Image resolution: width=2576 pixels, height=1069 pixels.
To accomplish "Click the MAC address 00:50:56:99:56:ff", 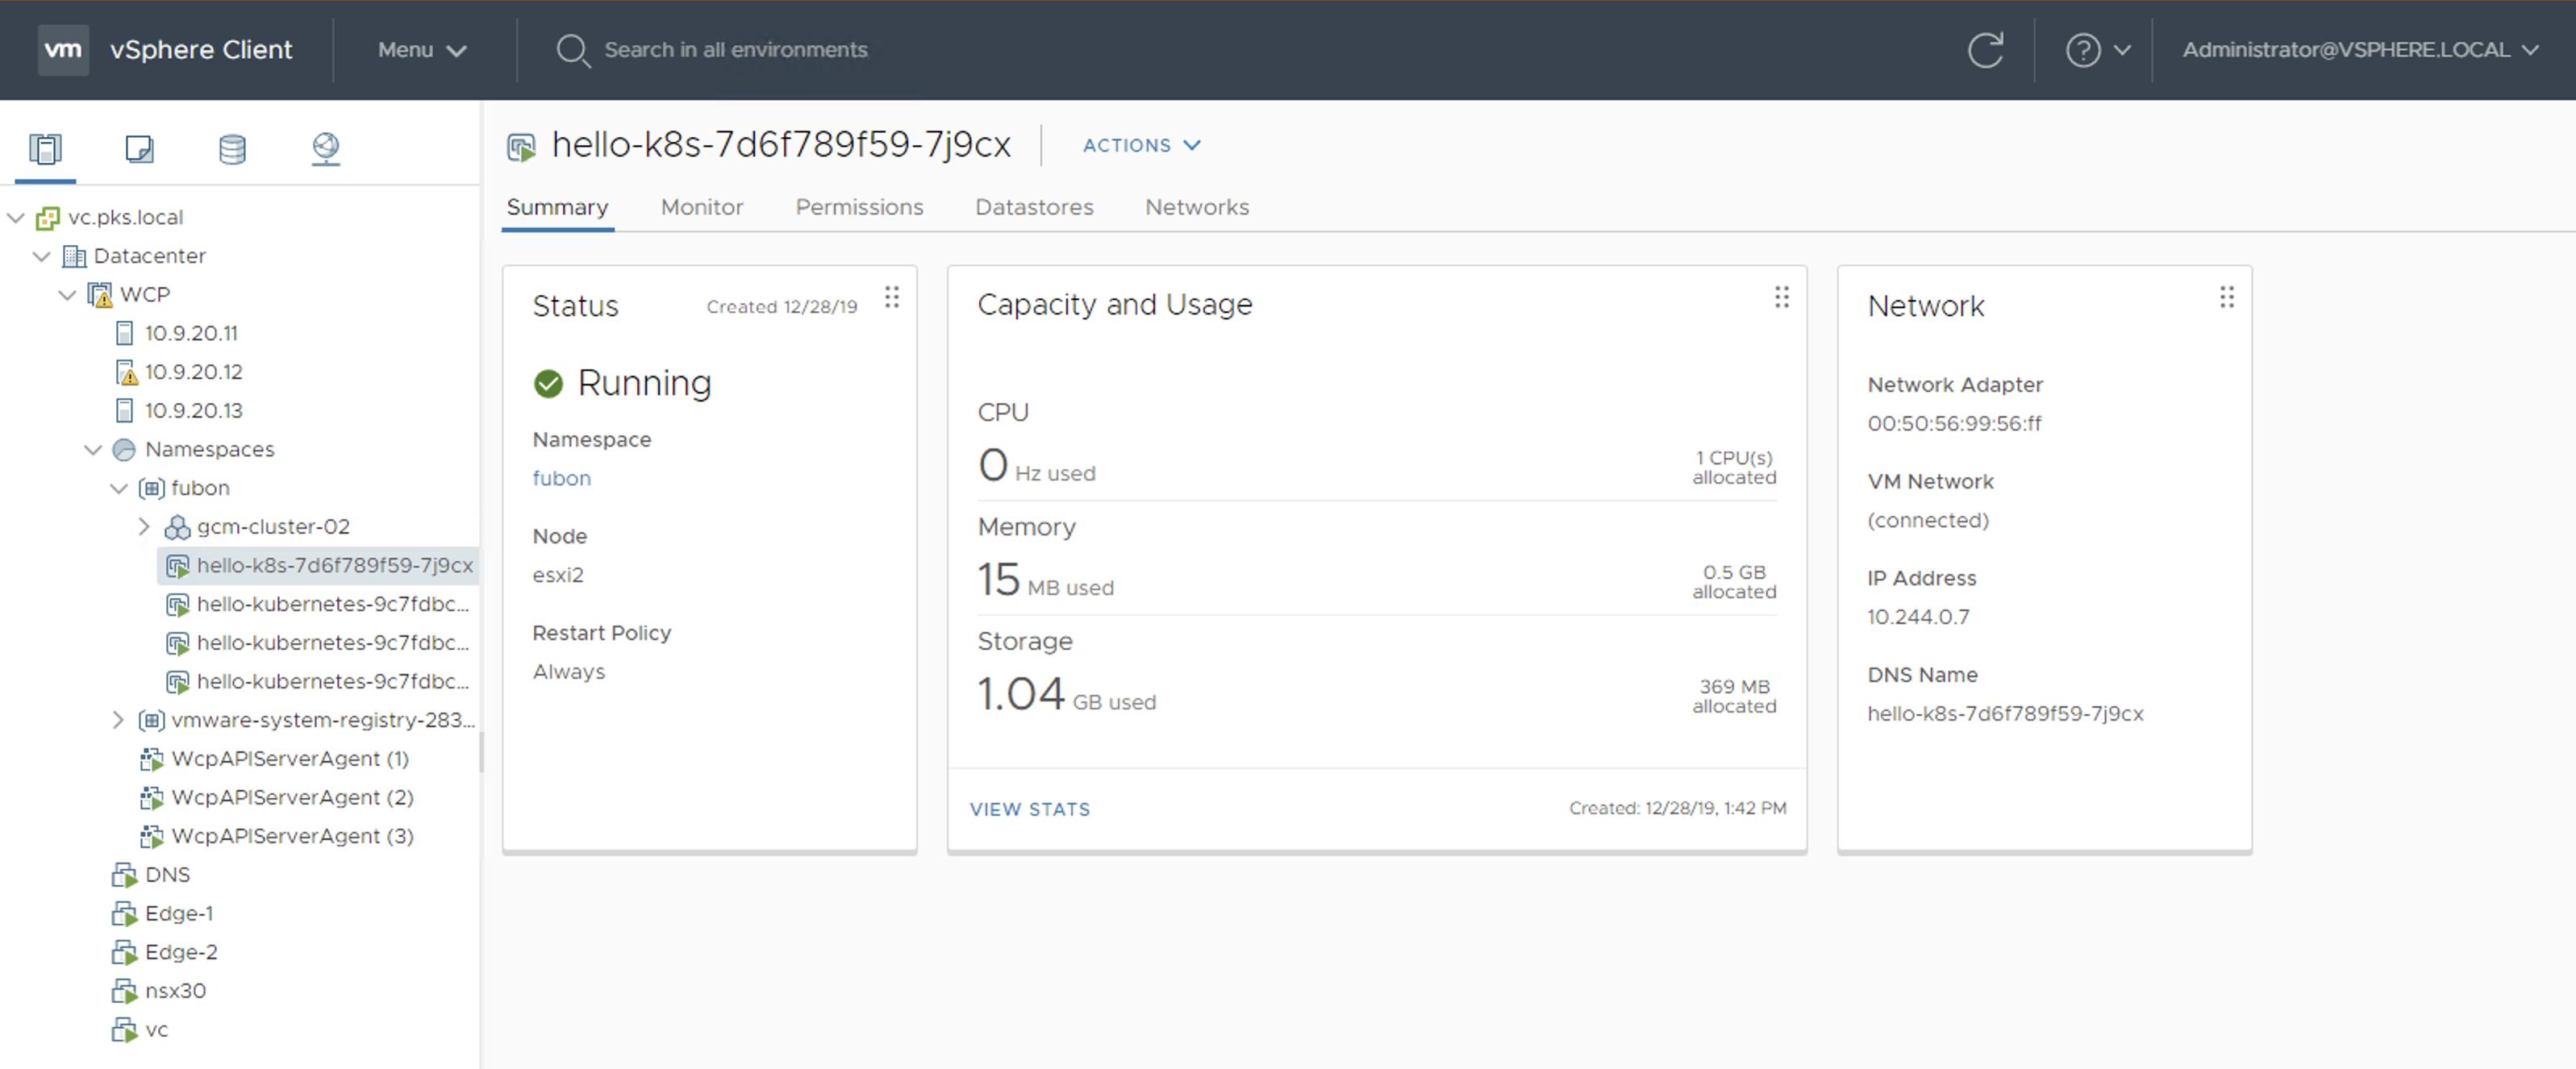I will point(1954,424).
